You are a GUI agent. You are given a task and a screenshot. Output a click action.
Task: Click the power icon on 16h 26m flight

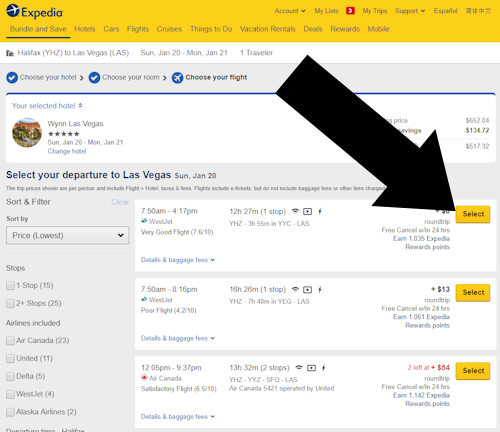point(320,290)
